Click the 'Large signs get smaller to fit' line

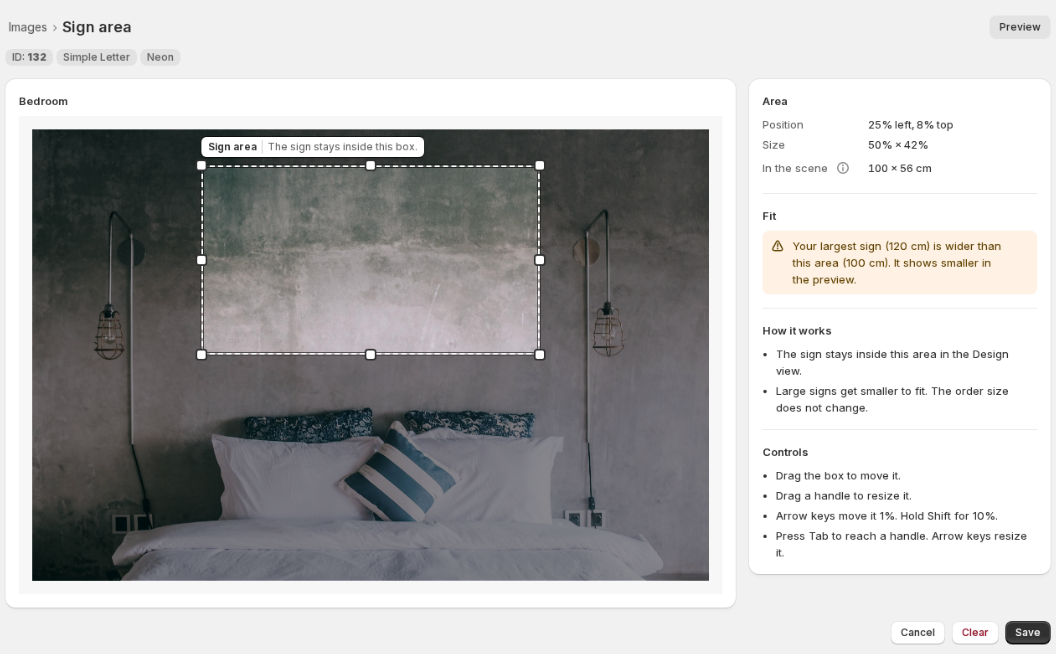click(892, 400)
